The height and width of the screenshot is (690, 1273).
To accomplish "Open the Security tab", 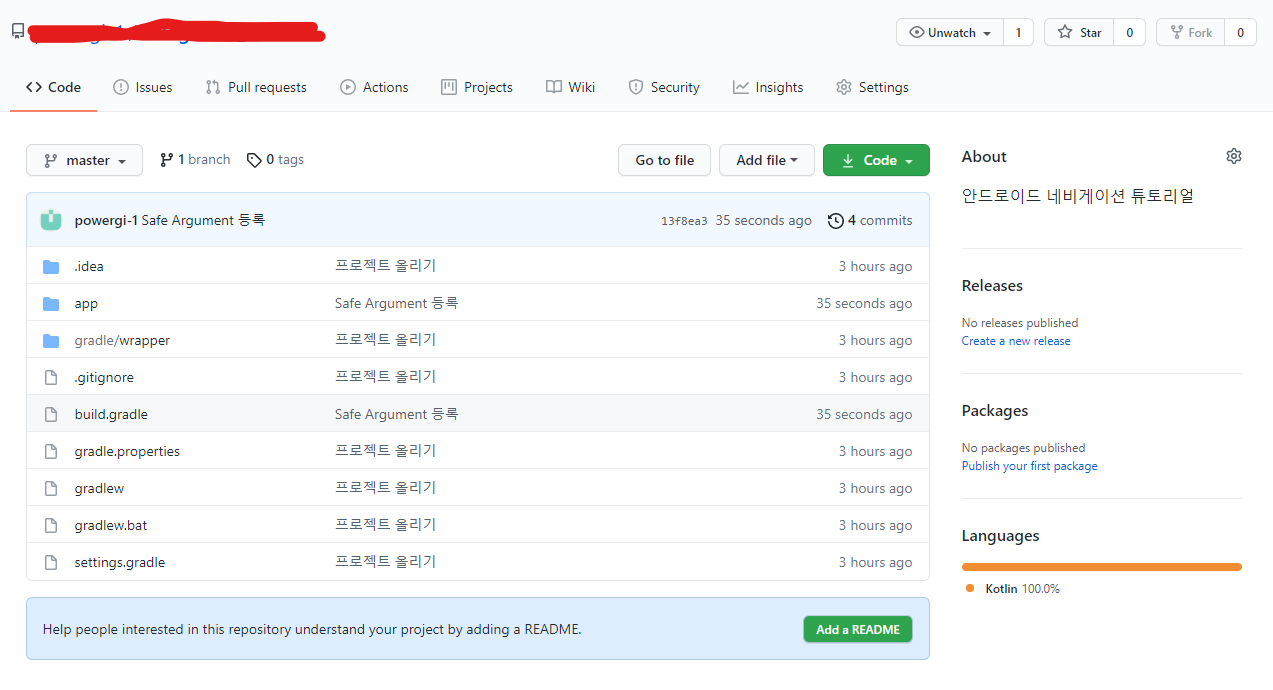I will [664, 87].
